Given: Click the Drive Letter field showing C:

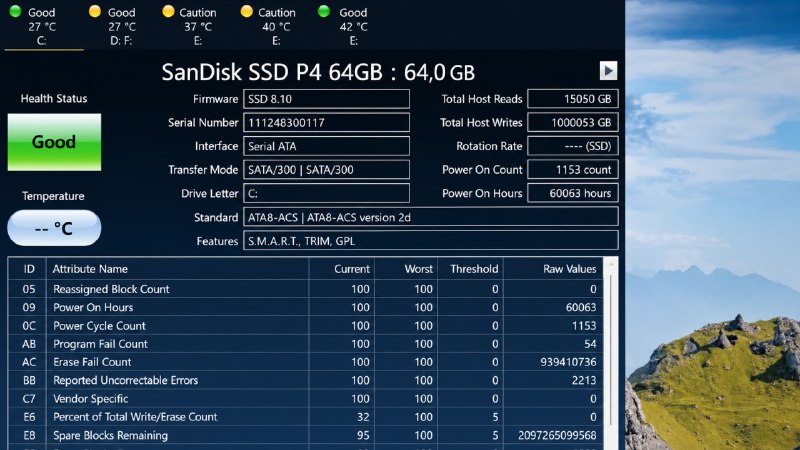Looking at the screenshot, I should (327, 193).
